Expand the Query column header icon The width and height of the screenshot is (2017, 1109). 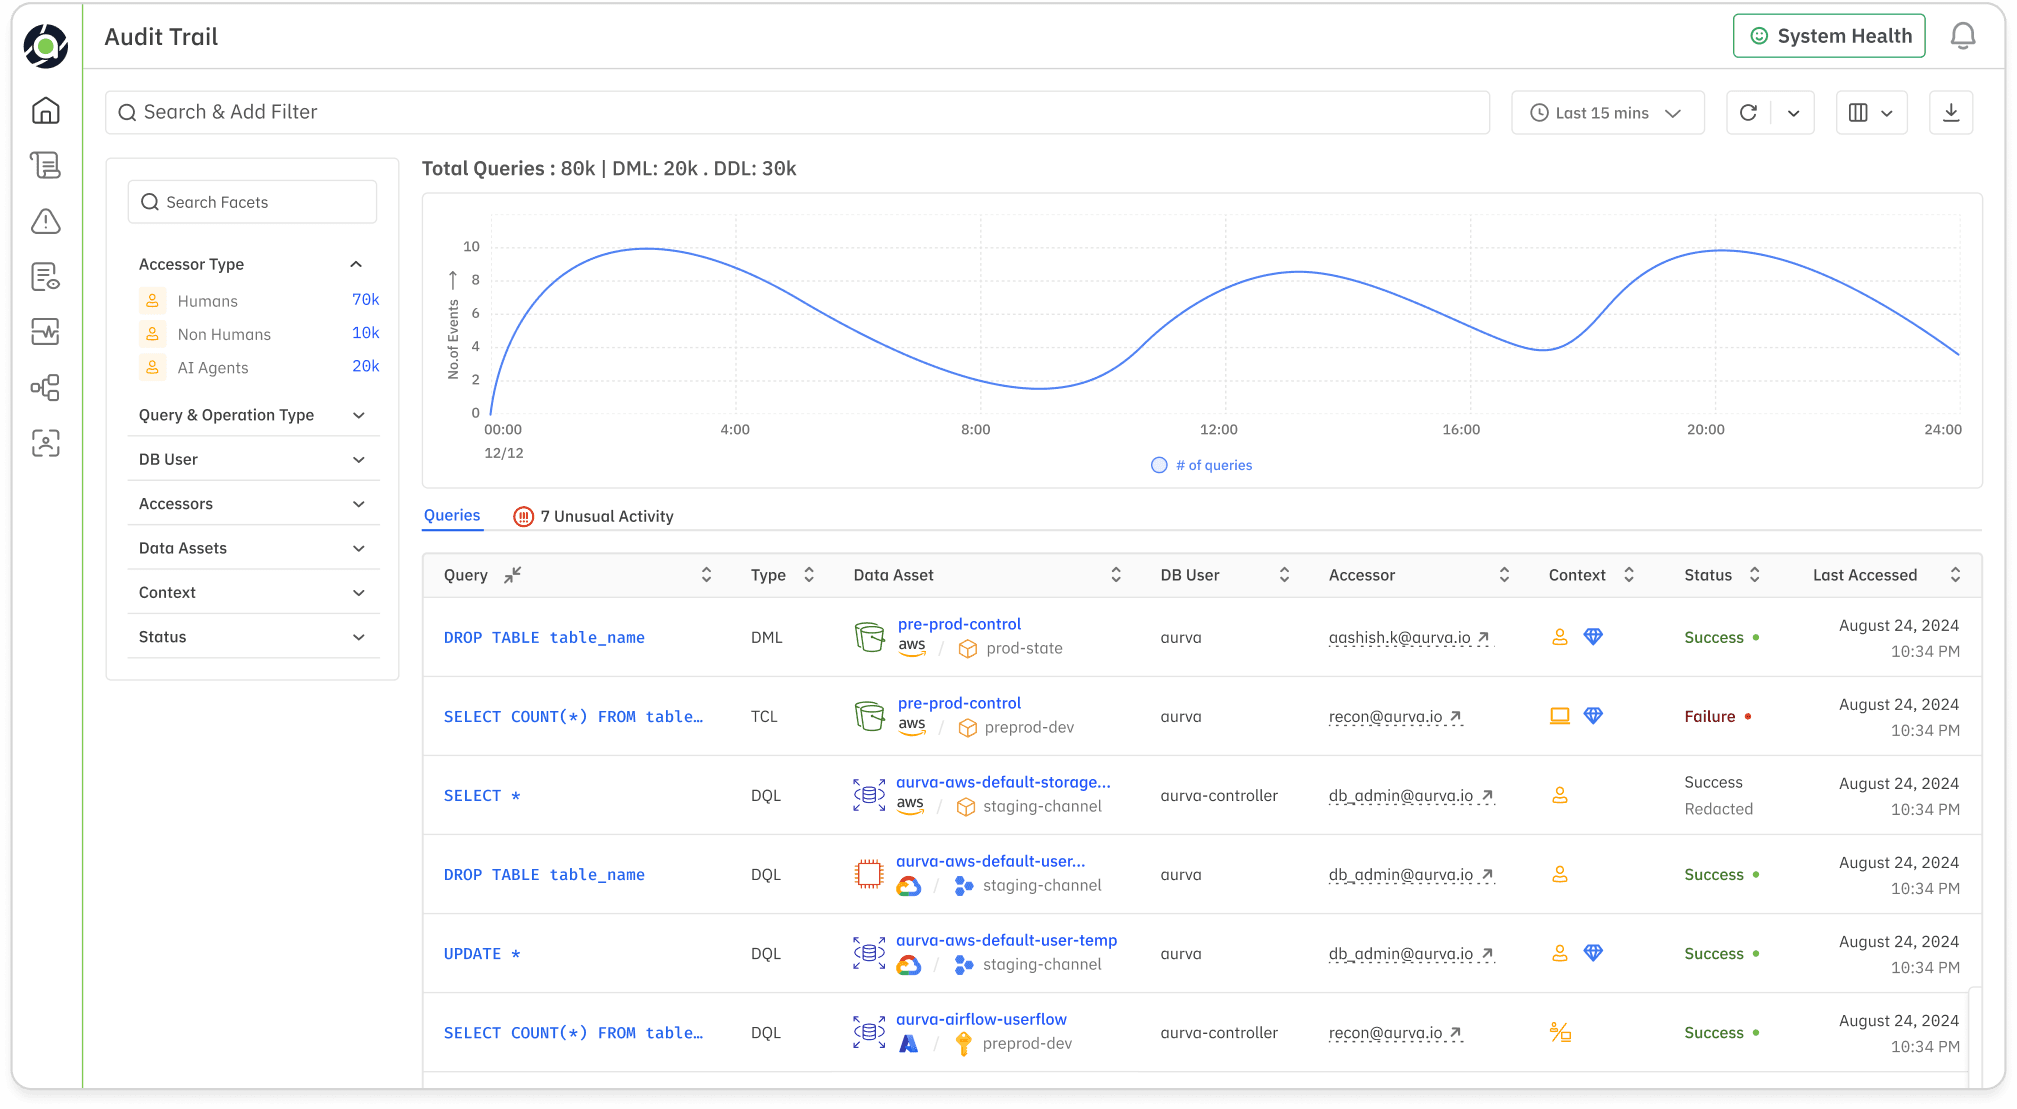click(x=512, y=575)
